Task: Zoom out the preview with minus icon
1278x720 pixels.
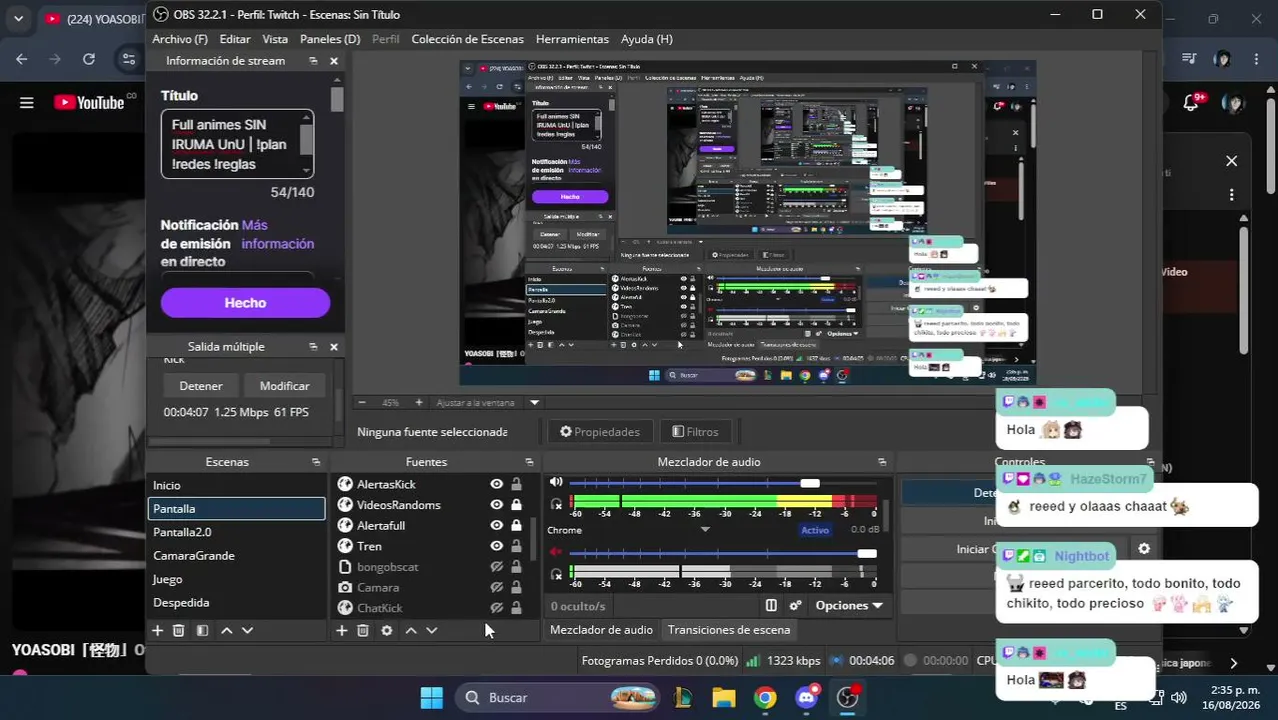Action: 362,402
